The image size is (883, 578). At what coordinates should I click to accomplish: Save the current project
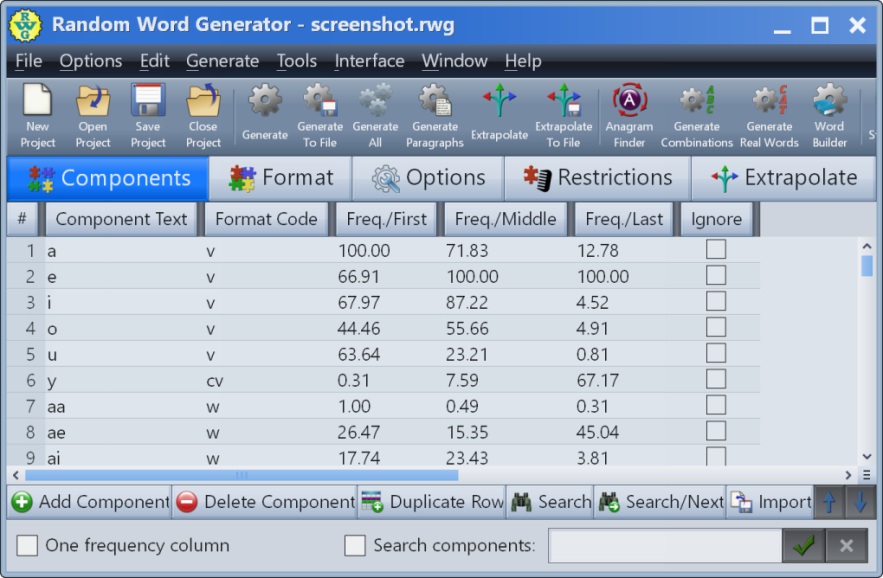(147, 115)
